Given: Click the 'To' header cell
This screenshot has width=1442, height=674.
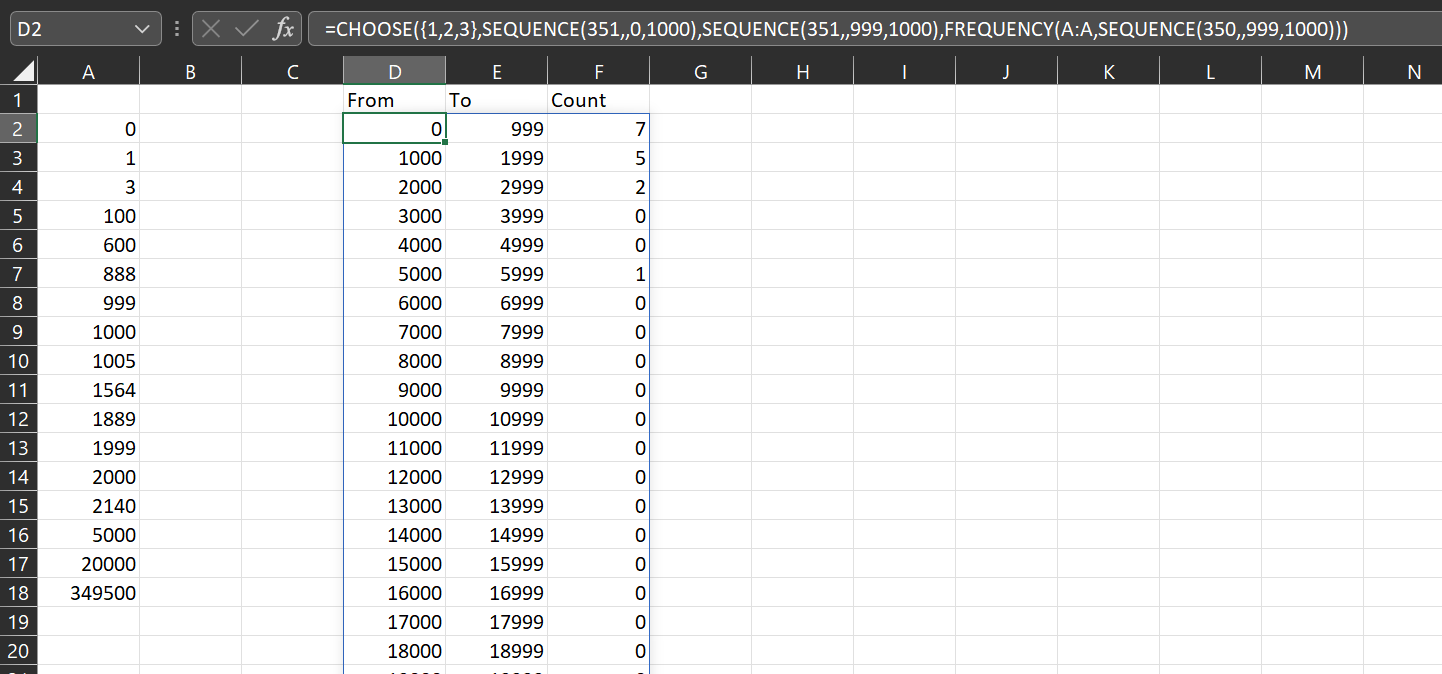Looking at the screenshot, I should tap(497, 100).
